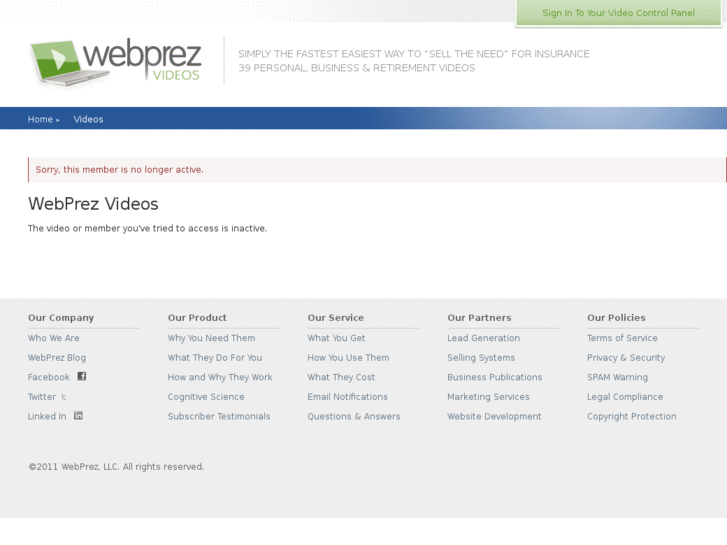Open What They Cost link
Image resolution: width=727 pixels, height=545 pixels.
[341, 377]
